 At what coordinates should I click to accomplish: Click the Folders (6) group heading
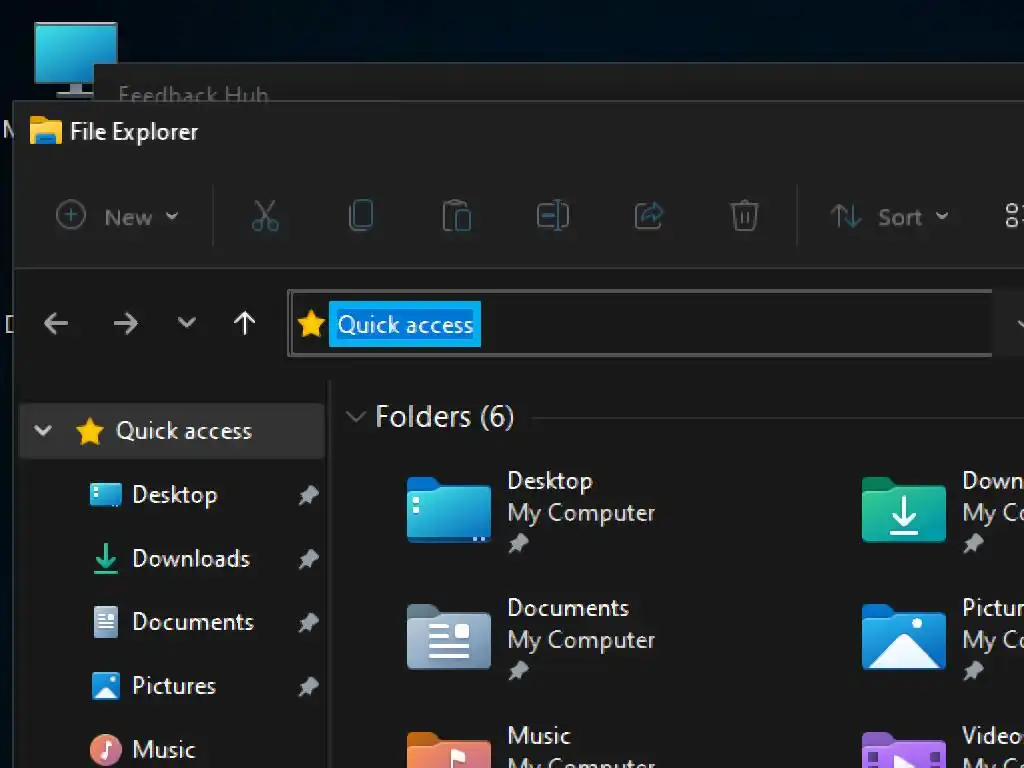click(445, 417)
